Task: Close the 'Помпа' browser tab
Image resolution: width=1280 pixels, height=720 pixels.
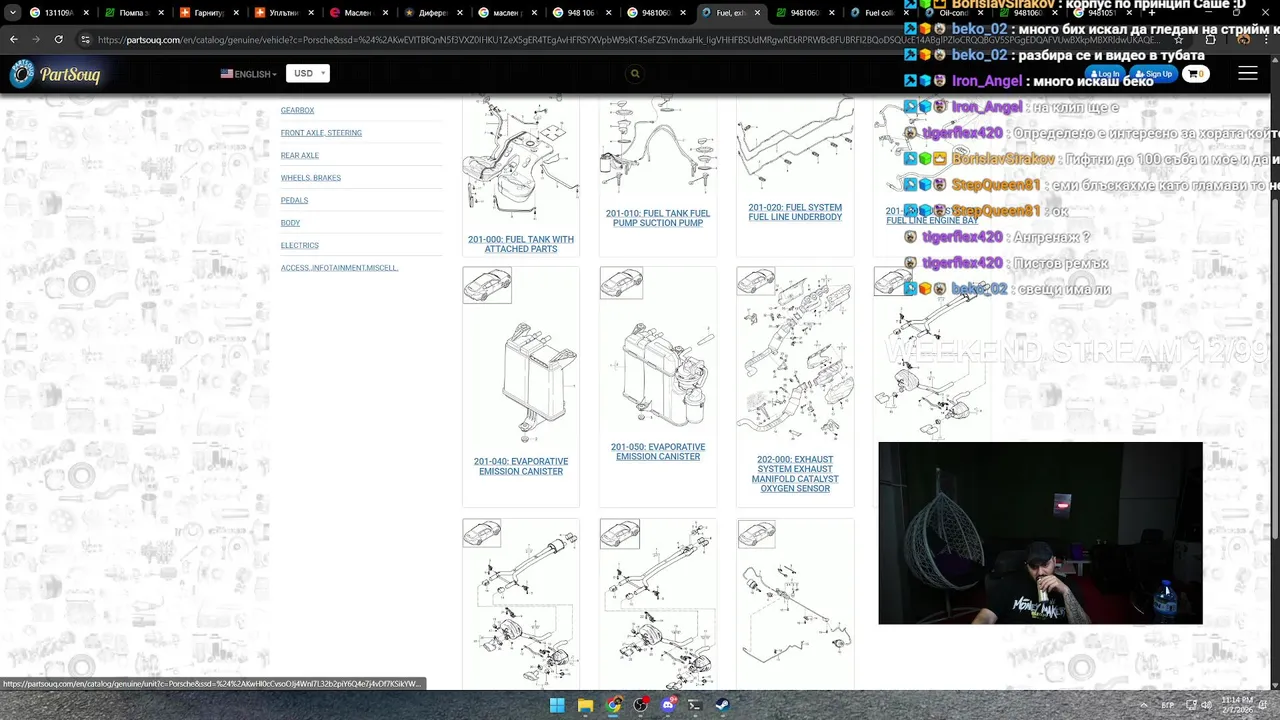Action: click(x=161, y=13)
